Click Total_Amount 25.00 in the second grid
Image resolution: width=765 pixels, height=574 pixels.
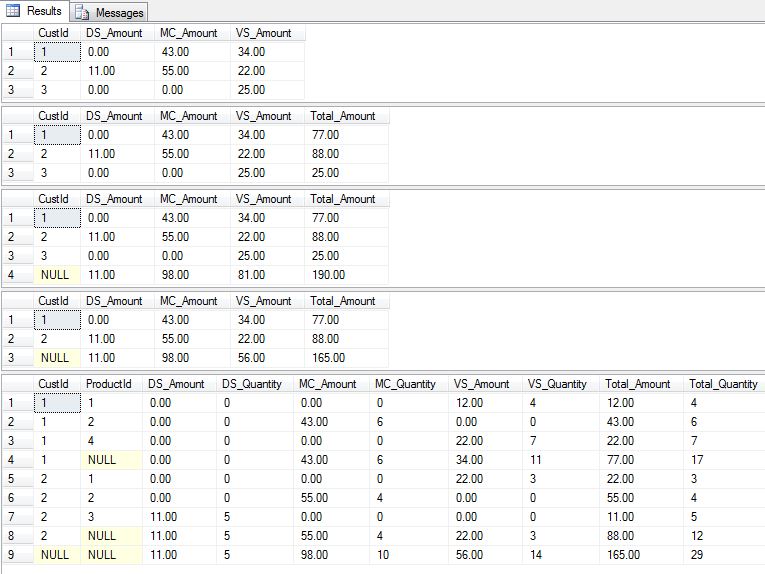point(346,173)
